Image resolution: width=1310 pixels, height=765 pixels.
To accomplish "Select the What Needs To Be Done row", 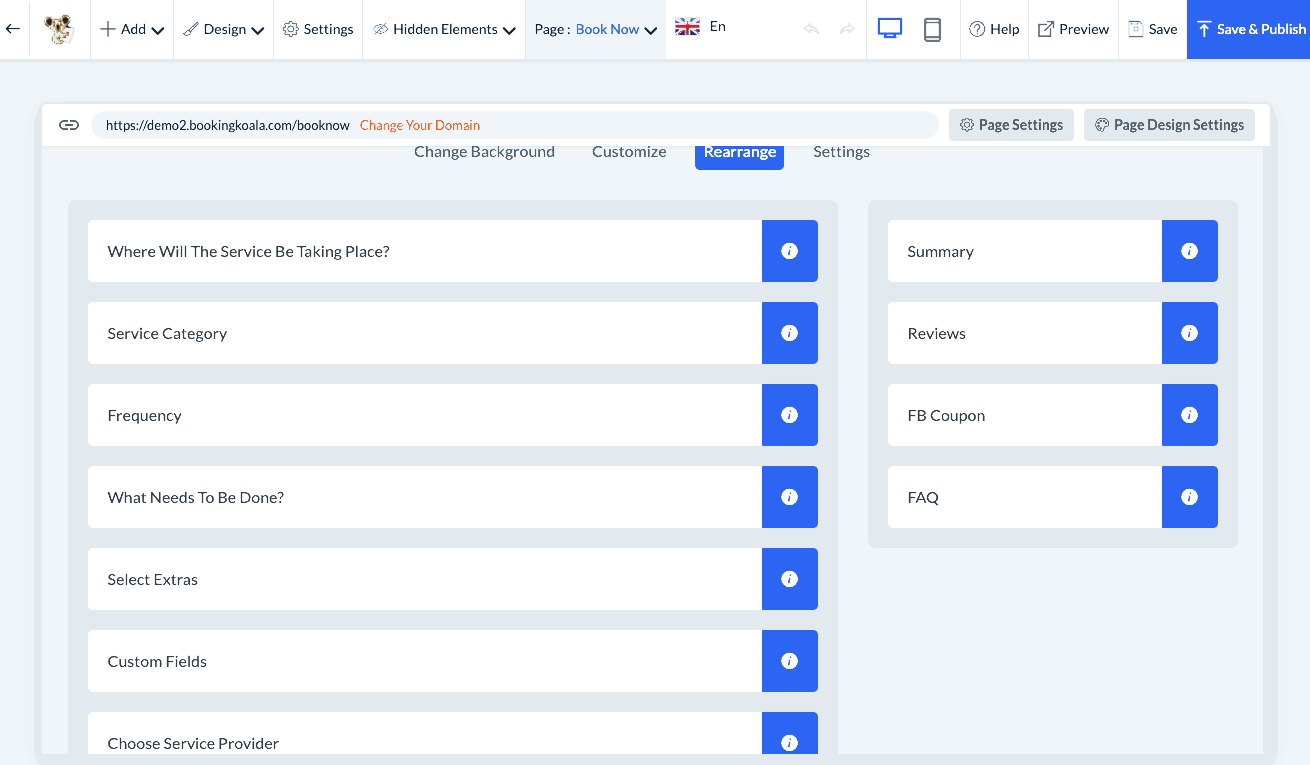I will (x=453, y=497).
